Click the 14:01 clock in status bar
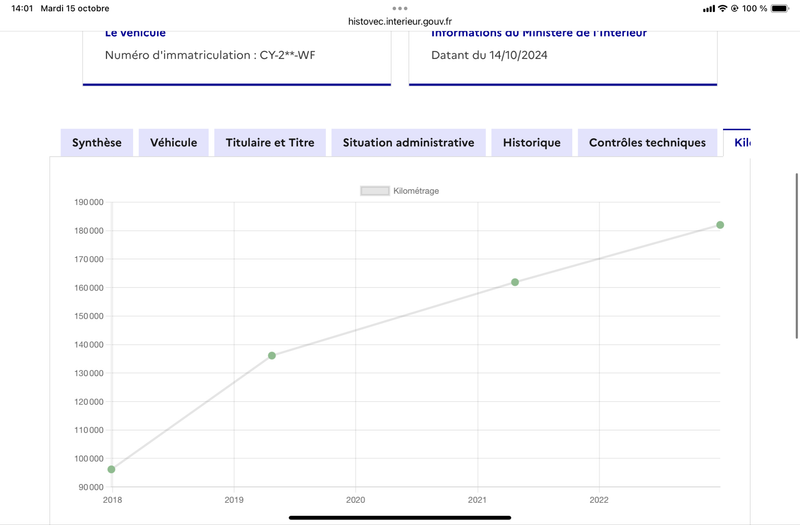Screen dimensions: 800x525 pyautogui.click(x=22, y=8)
